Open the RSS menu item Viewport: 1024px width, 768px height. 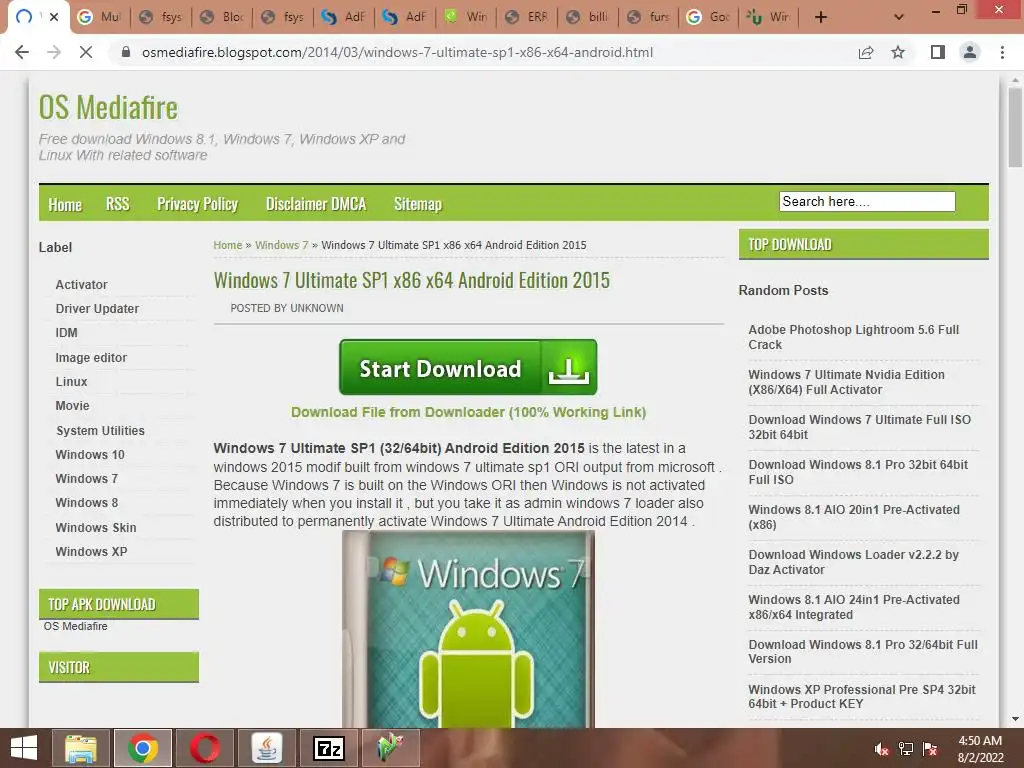coord(118,204)
